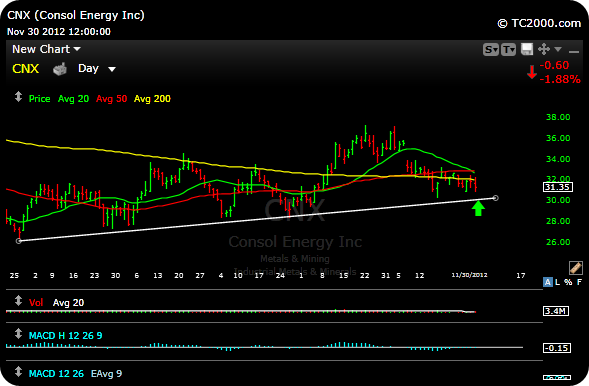Click the Price plot label
The width and height of the screenshot is (589, 386).
pyautogui.click(x=39, y=99)
